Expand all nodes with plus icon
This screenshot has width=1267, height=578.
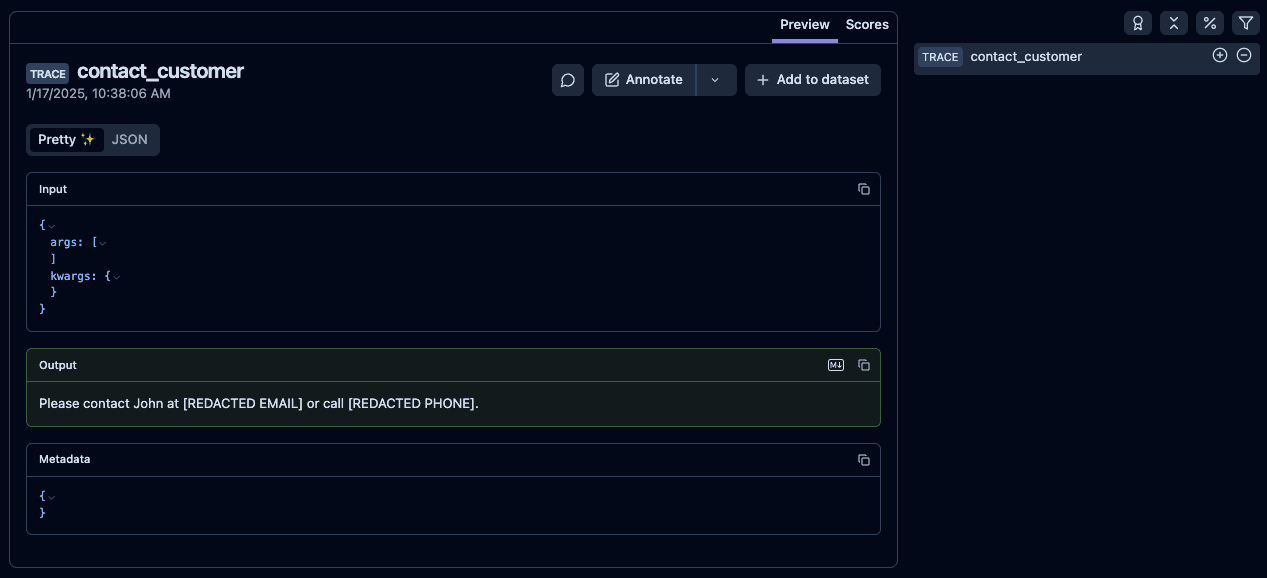pos(1220,55)
